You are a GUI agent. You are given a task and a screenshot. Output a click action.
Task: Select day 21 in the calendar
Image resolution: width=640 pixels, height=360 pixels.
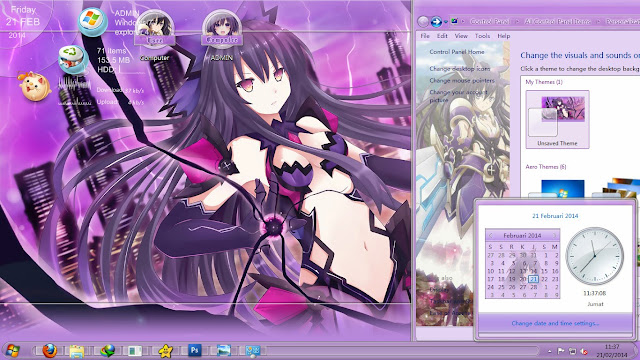533,279
